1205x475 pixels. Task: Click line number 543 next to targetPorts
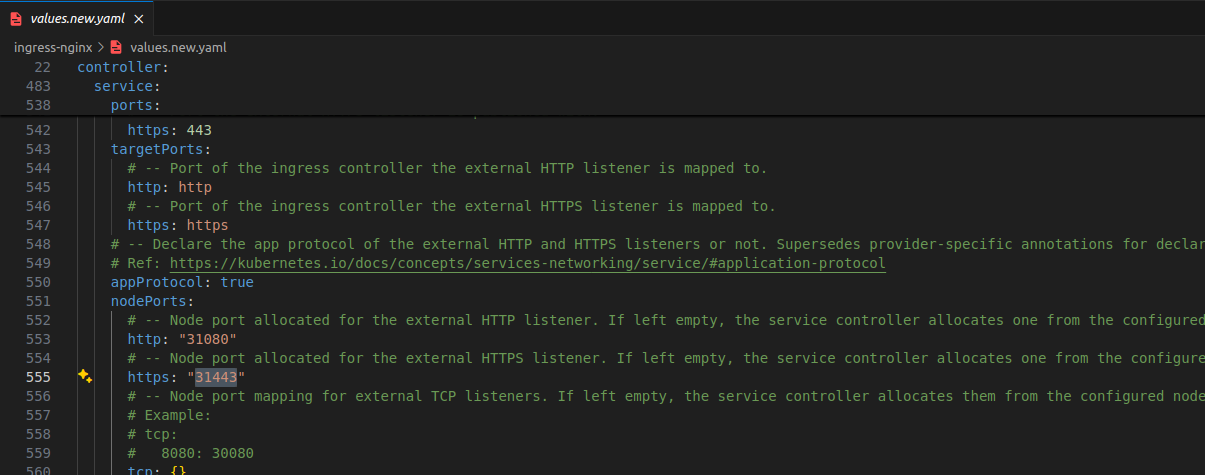[x=37, y=149]
